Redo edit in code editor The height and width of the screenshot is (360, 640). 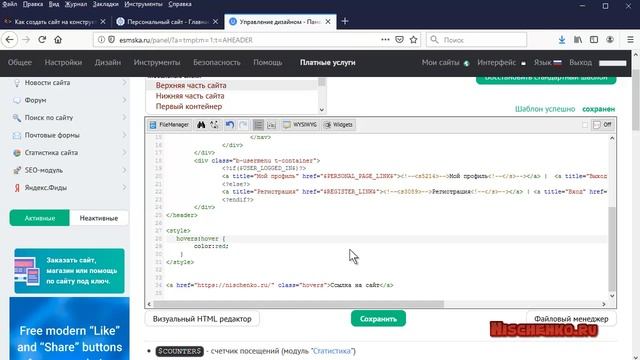pyautogui.click(x=243, y=124)
